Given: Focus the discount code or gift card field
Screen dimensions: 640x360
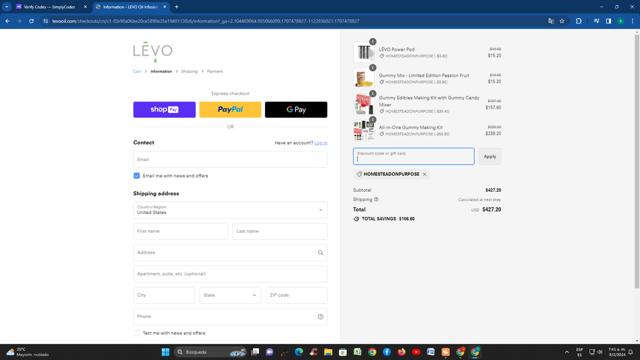Looking at the screenshot, I should coord(414,157).
